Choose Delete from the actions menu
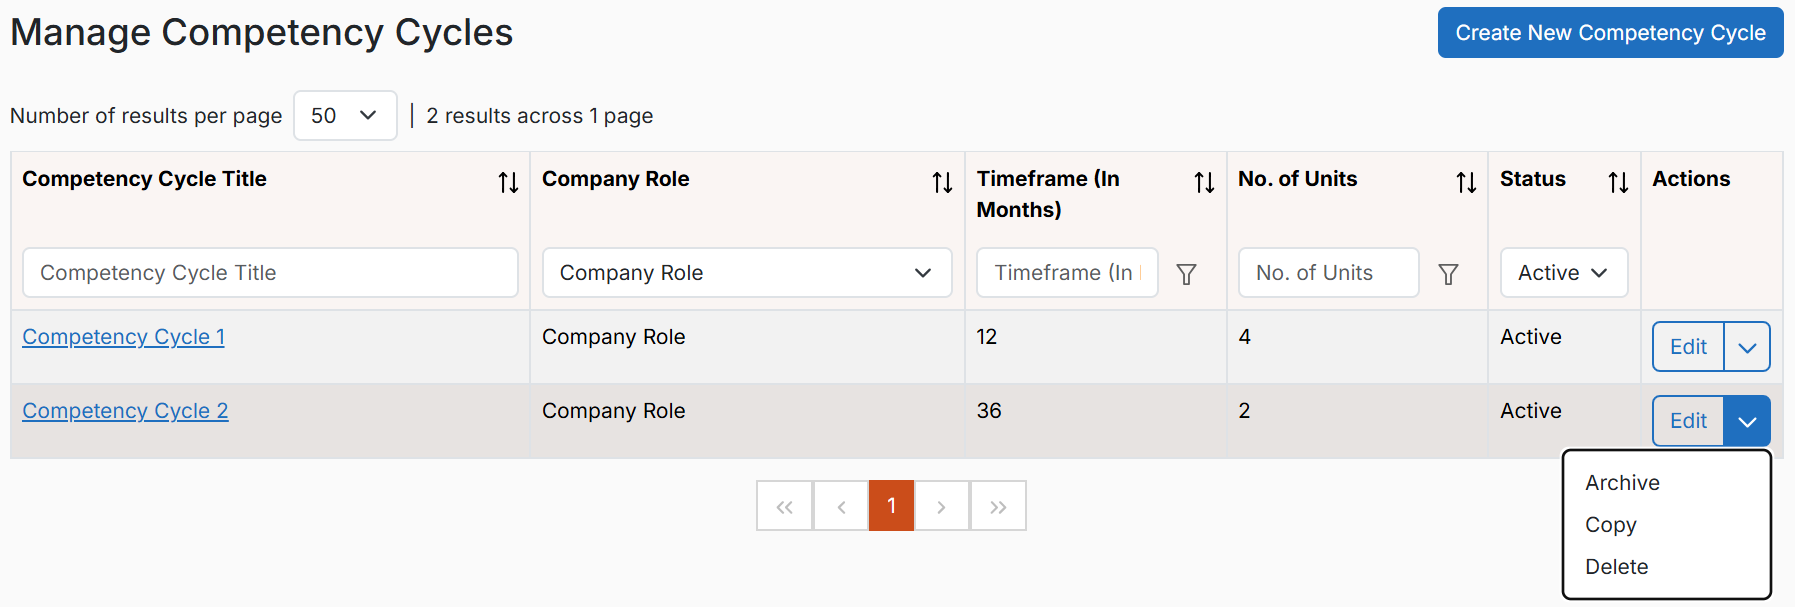 pos(1616,567)
